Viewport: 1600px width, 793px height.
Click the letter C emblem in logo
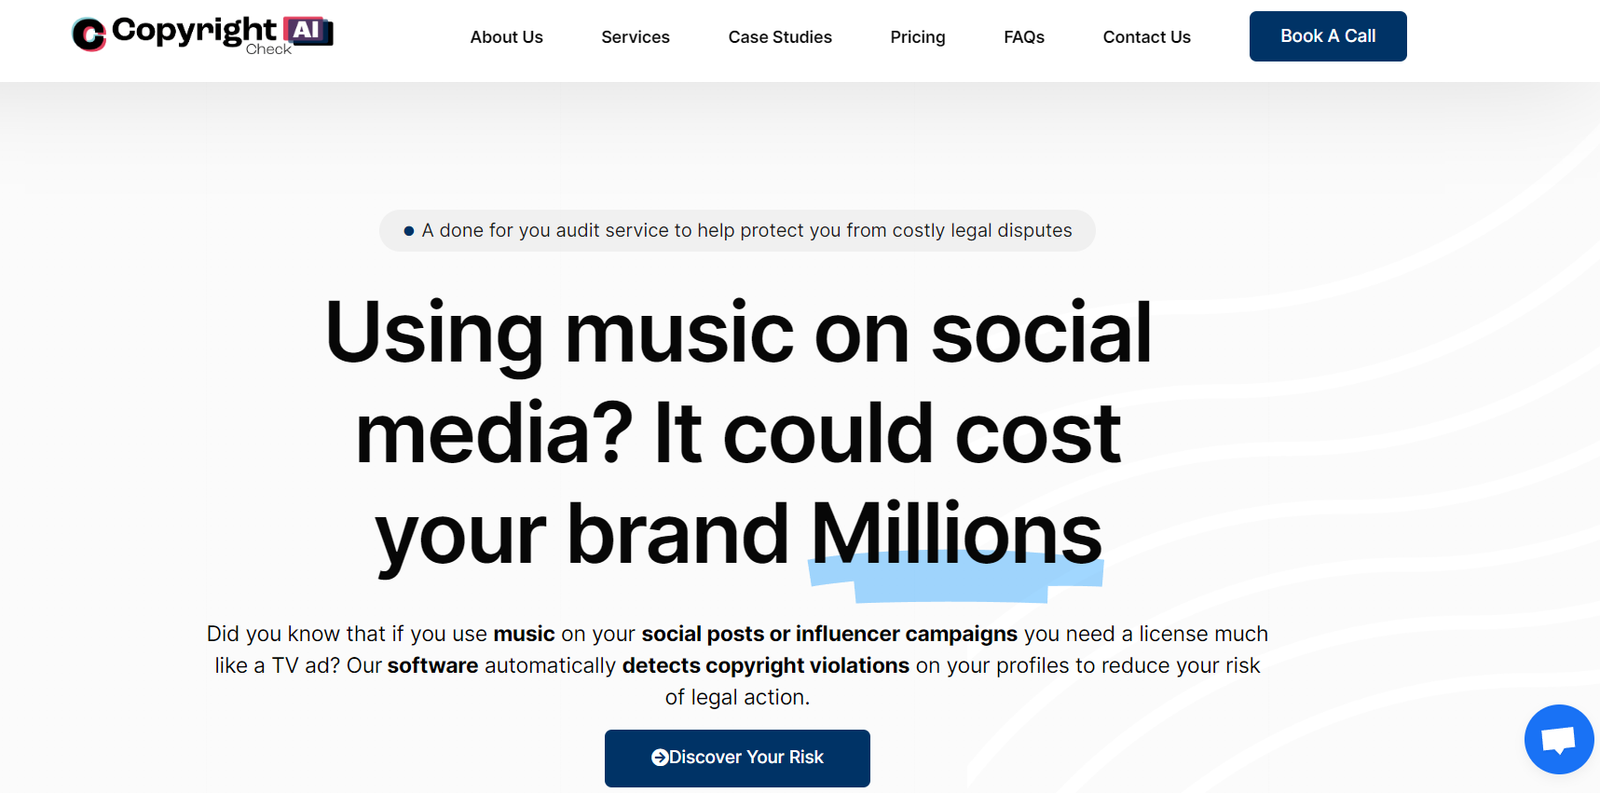(89, 35)
